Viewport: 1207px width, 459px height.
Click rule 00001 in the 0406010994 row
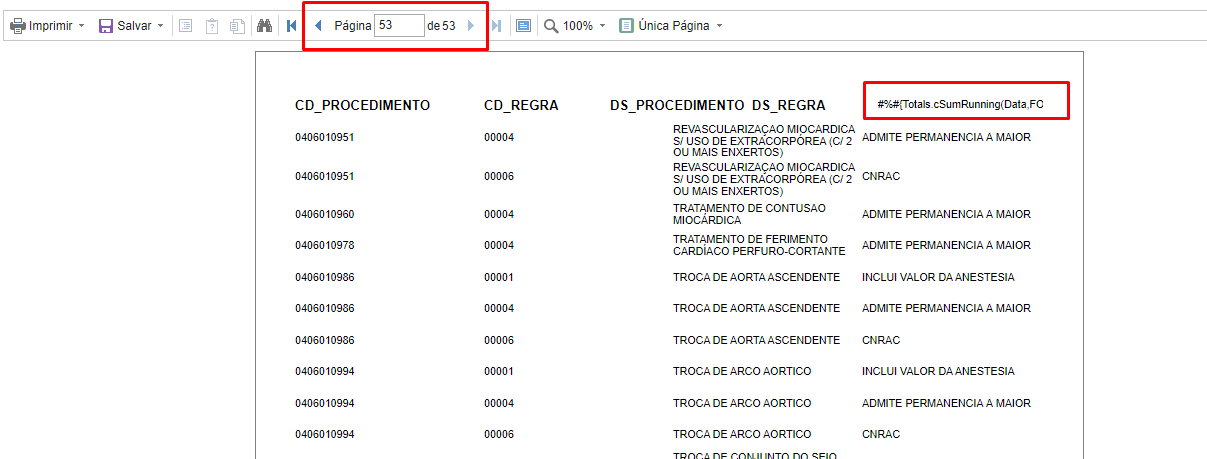499,371
